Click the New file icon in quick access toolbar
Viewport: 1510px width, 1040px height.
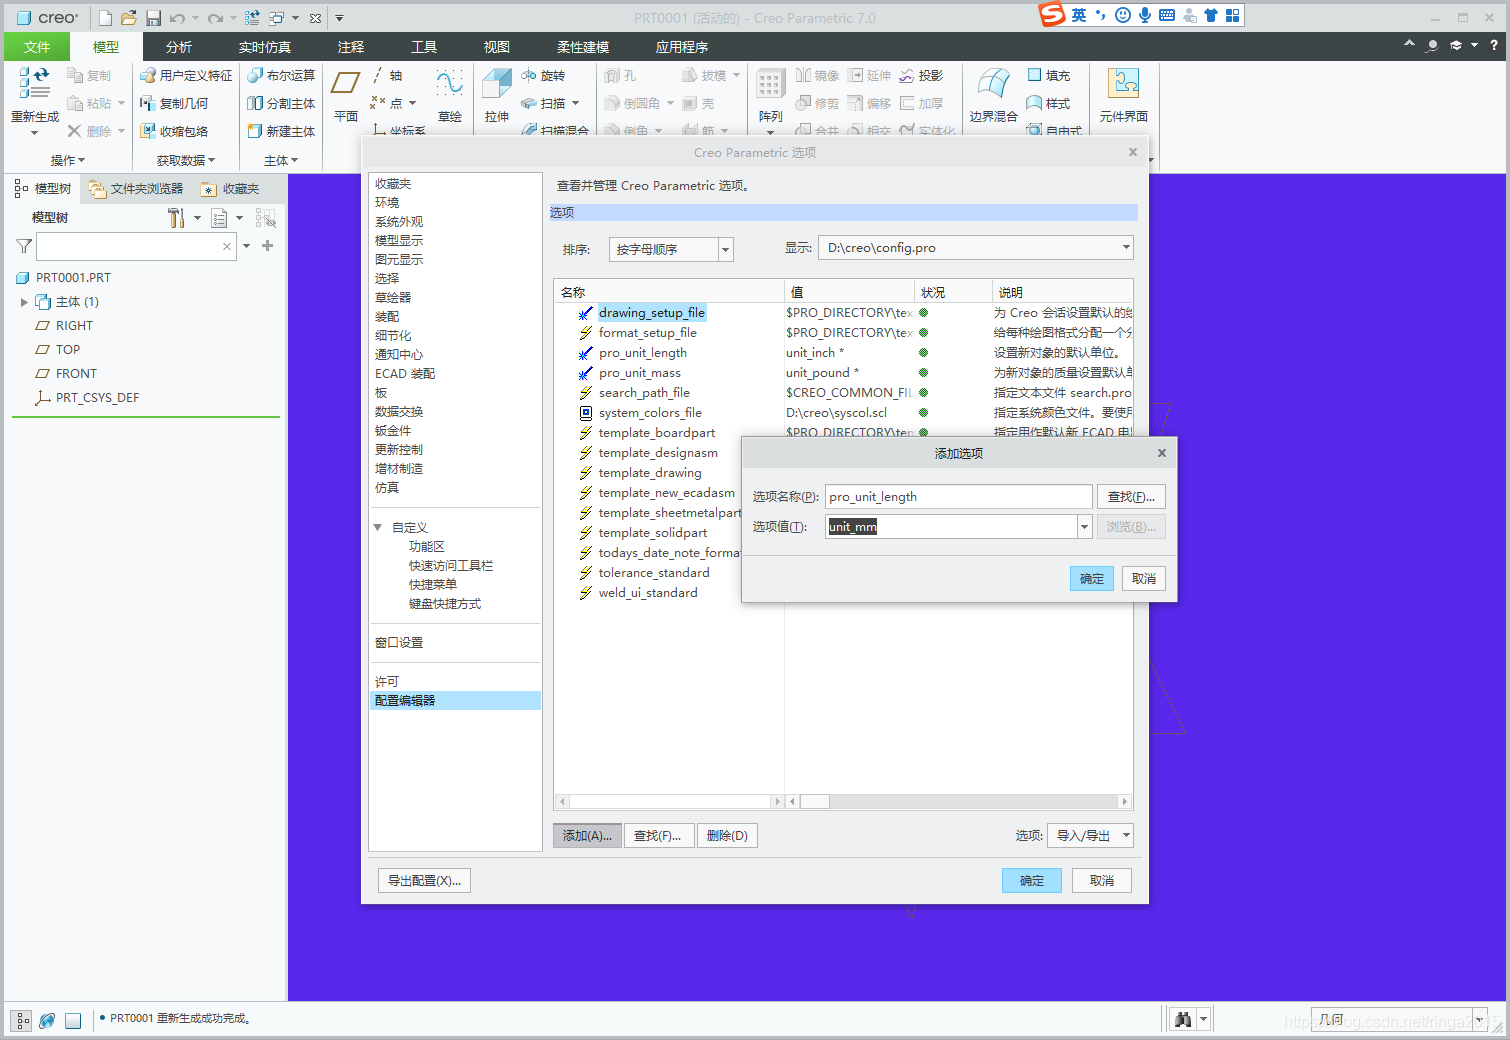105,18
